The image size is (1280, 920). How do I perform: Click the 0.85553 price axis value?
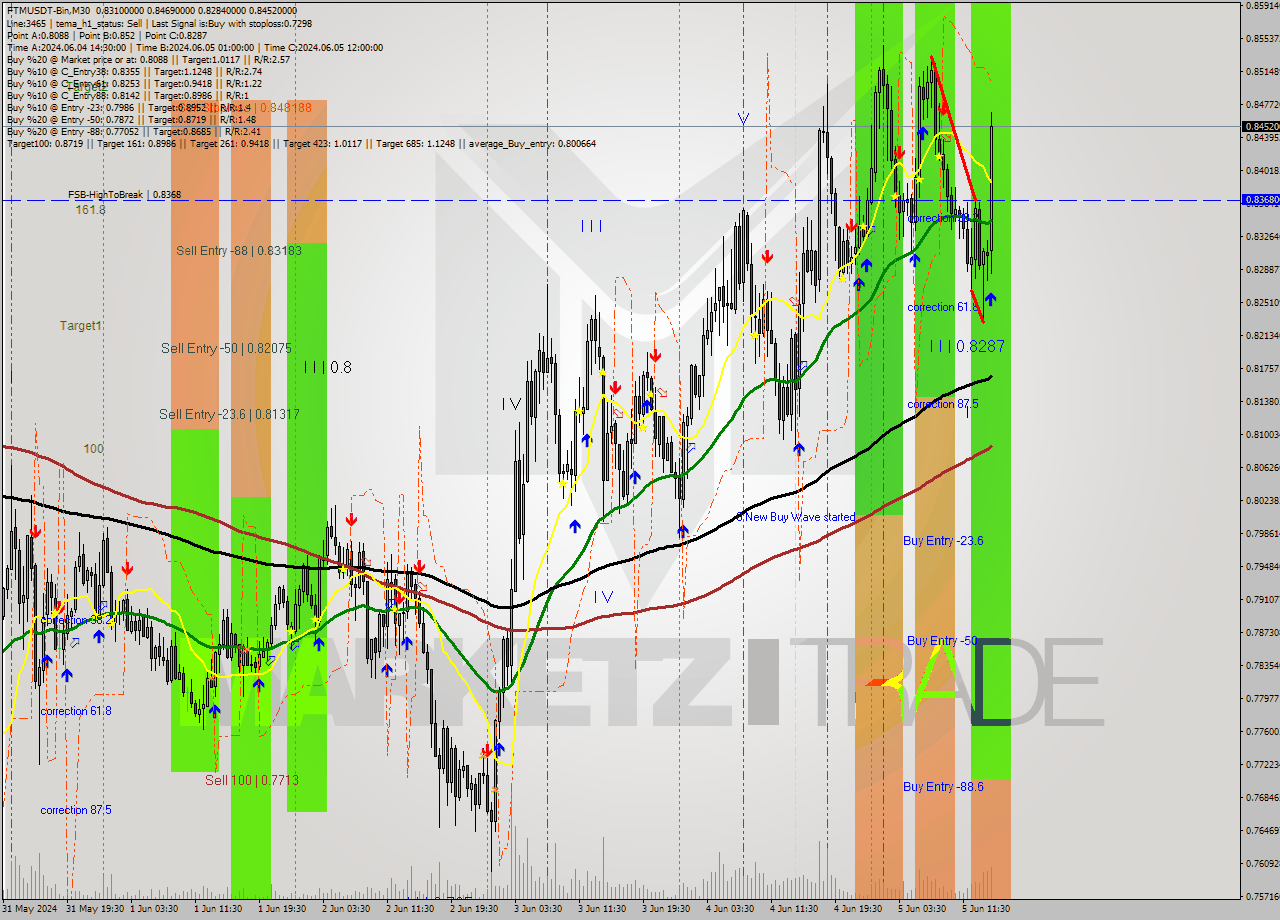point(1262,38)
